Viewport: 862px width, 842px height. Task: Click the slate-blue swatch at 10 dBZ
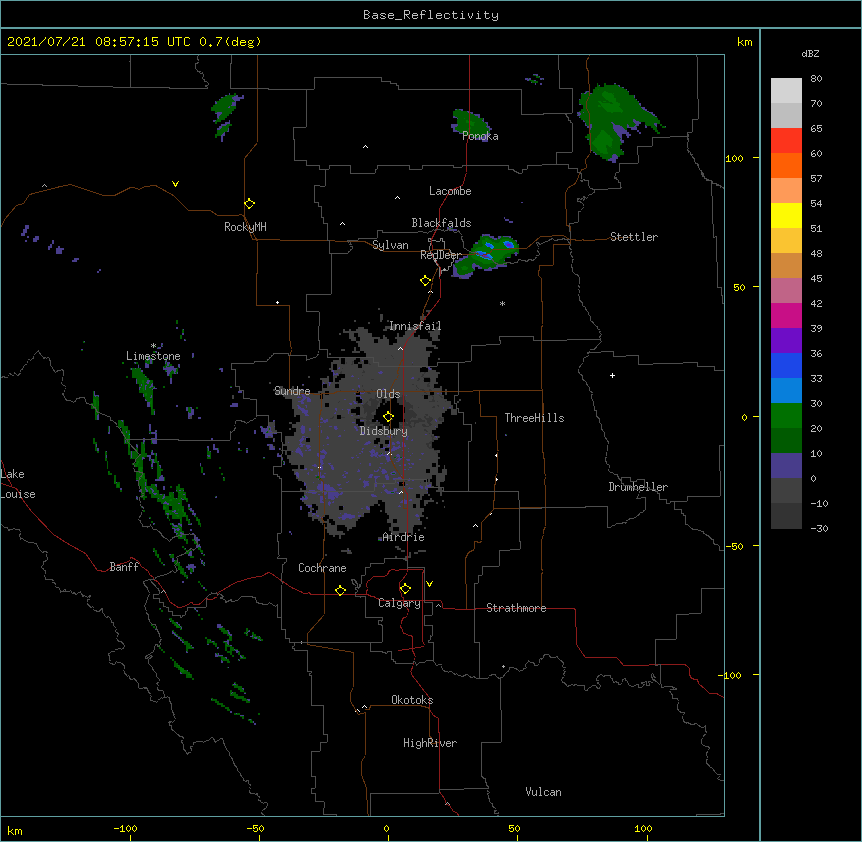click(x=786, y=466)
